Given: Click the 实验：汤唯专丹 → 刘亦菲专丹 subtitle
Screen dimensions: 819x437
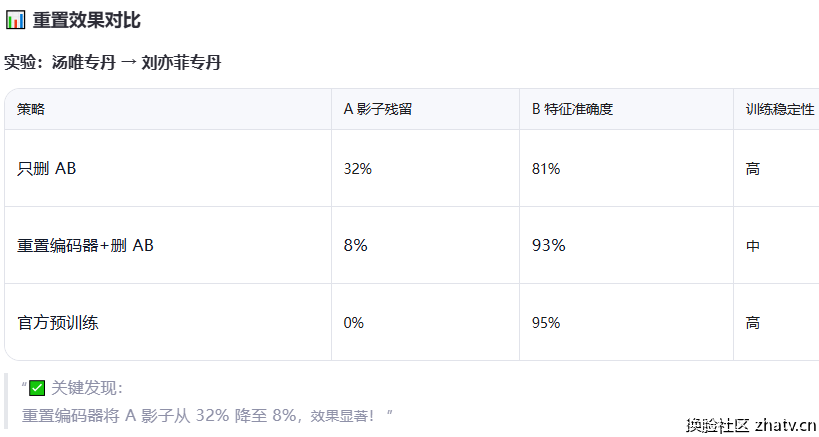Looking at the screenshot, I should coord(113,63).
